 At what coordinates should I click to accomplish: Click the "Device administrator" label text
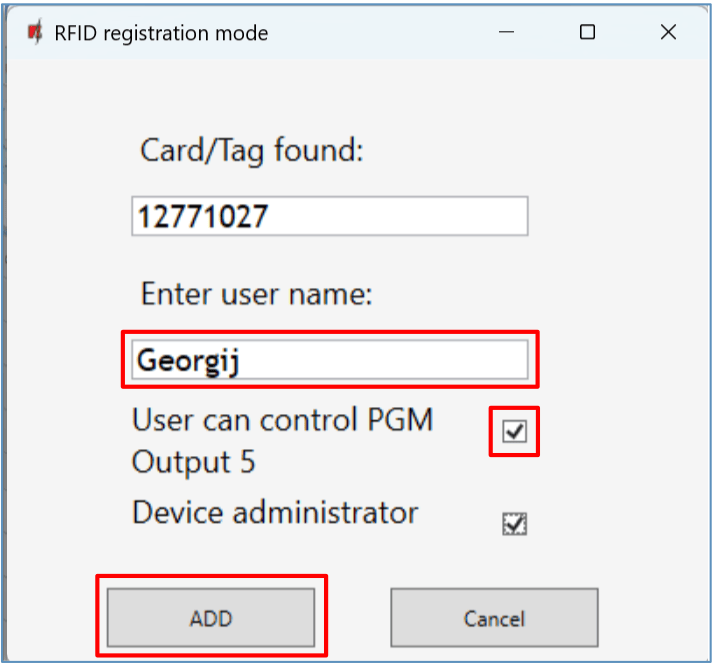(x=275, y=513)
